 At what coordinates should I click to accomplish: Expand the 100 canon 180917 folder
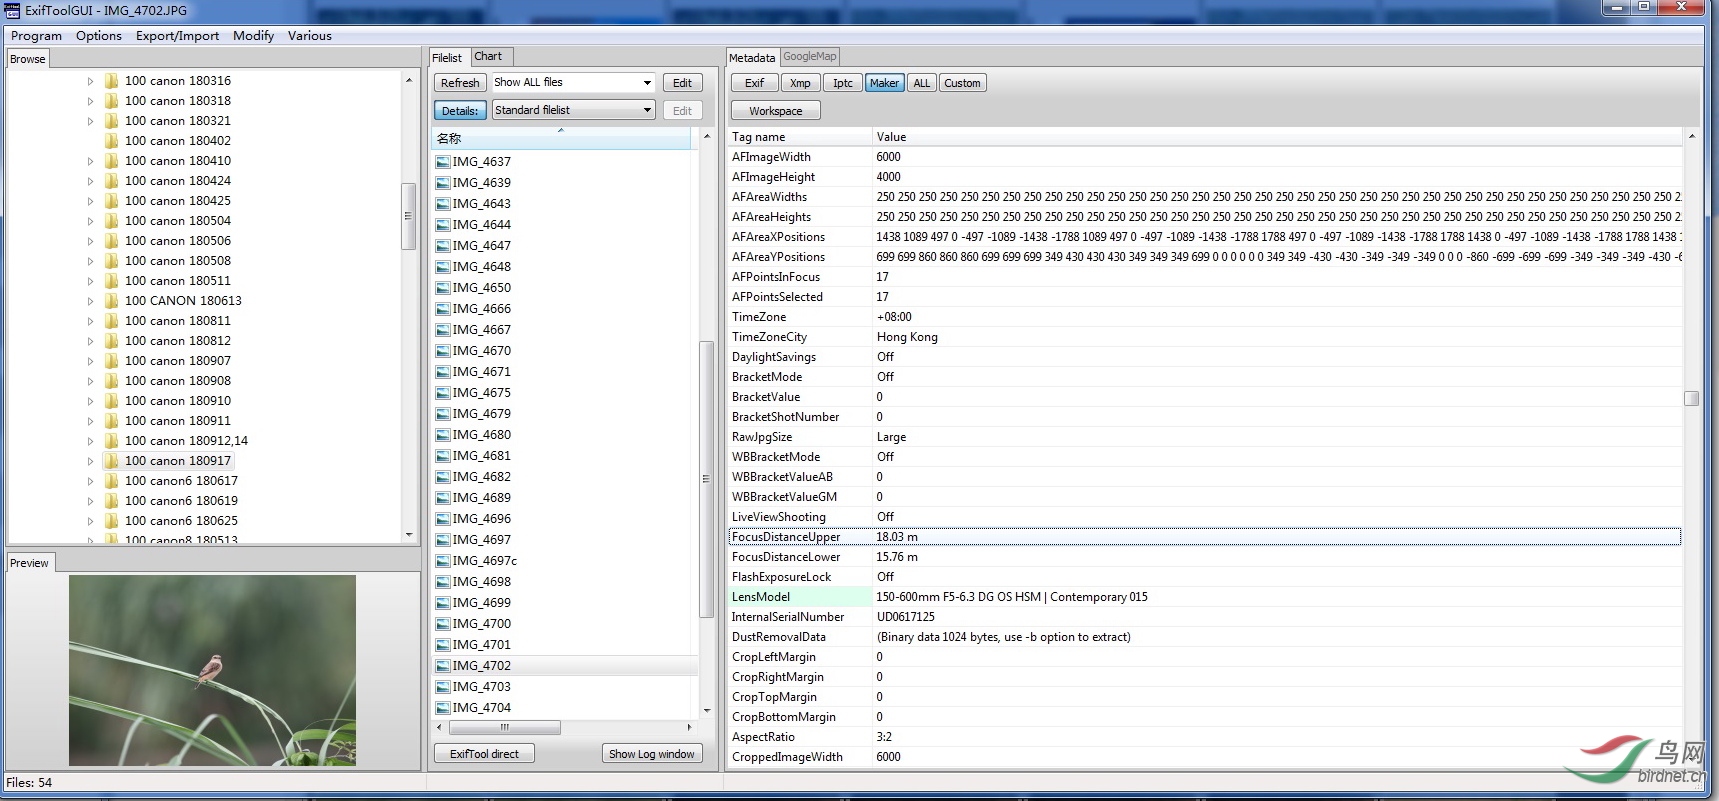tap(90, 461)
